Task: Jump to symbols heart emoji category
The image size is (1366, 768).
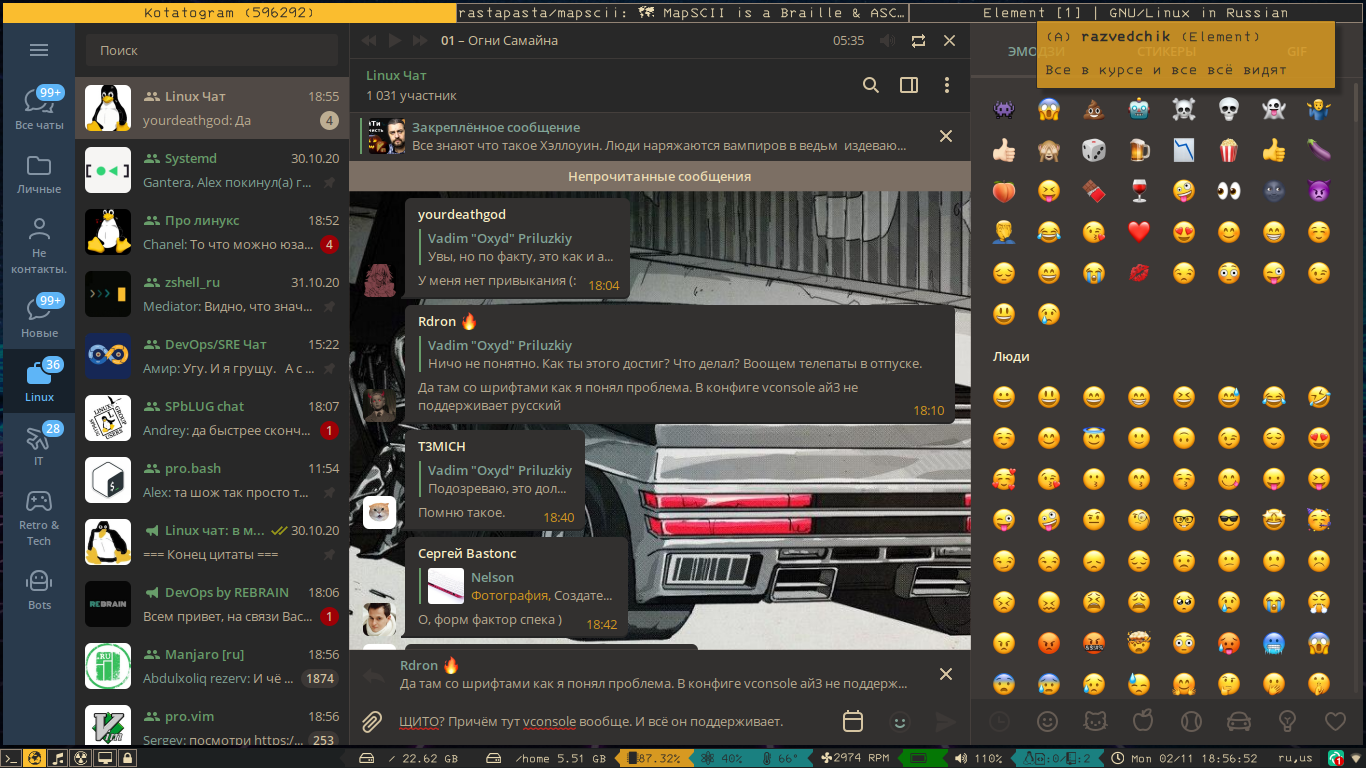Action: 1335,721
